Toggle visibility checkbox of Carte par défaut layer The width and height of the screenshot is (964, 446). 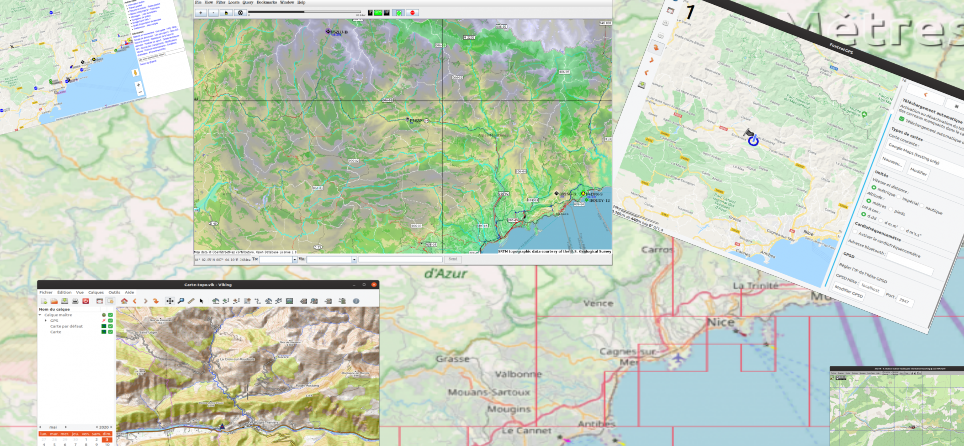point(111,326)
